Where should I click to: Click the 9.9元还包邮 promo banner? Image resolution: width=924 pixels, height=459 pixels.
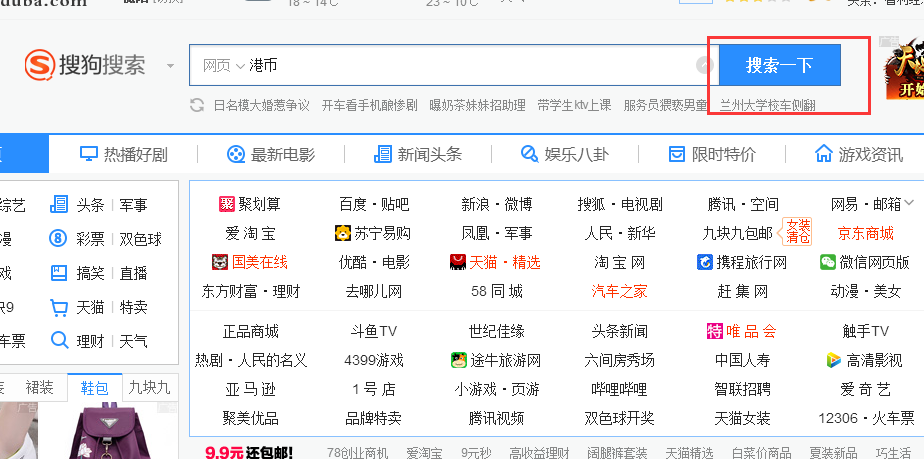tap(249, 453)
